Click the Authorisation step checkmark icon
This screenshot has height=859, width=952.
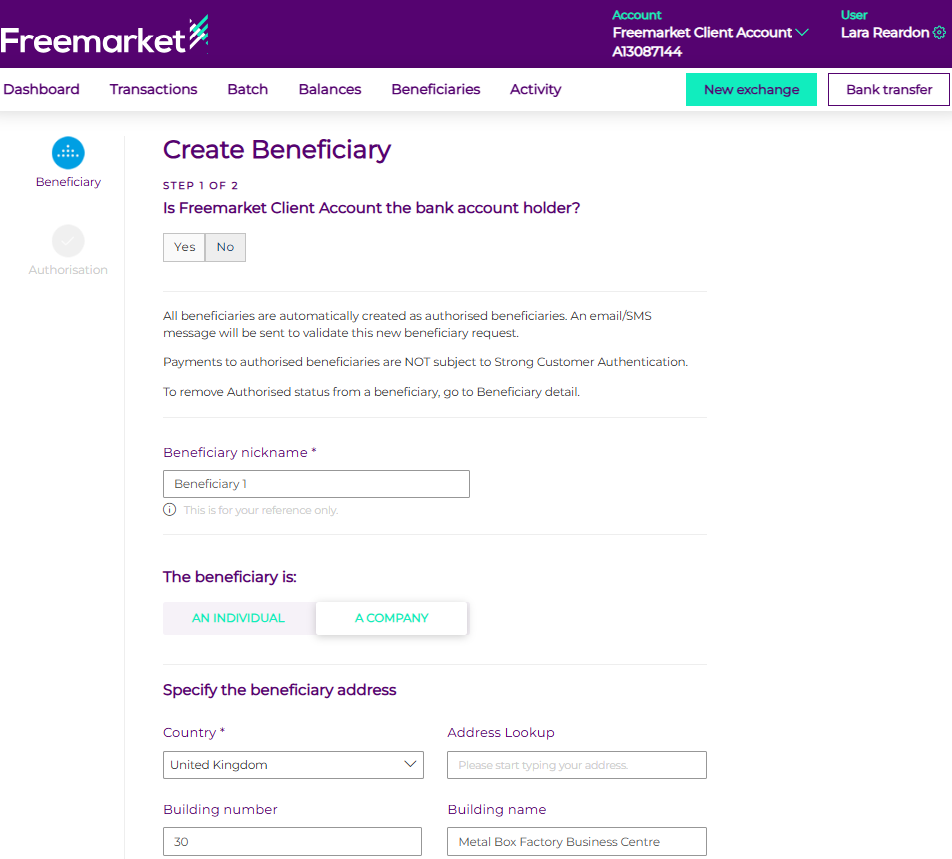pyautogui.click(x=68, y=241)
